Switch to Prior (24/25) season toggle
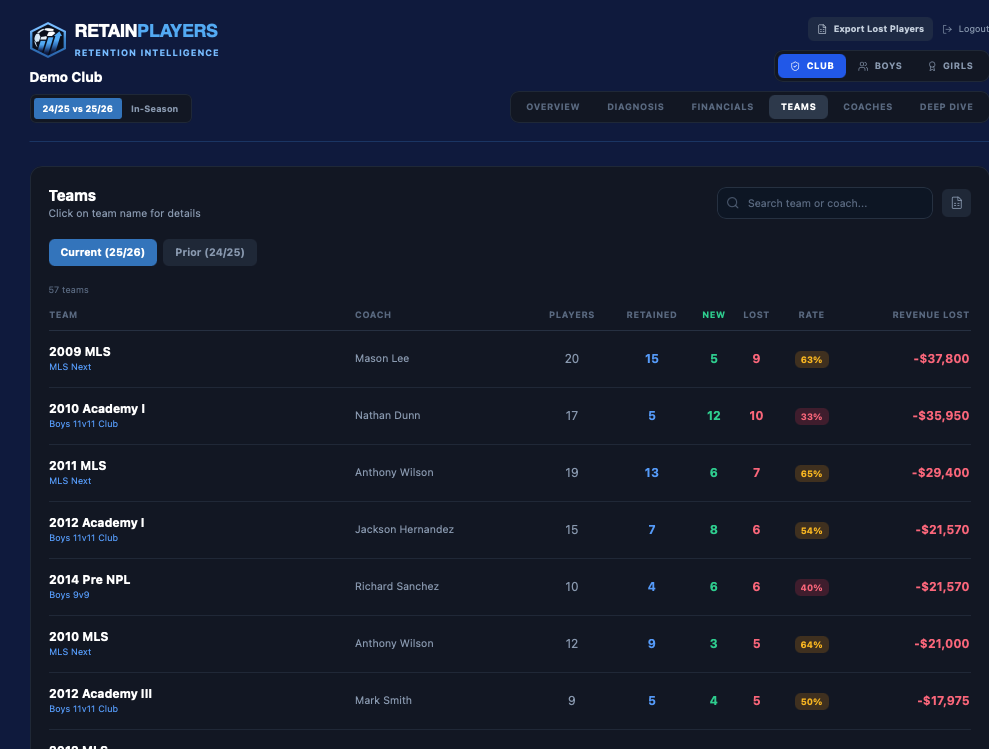Screen dimensions: 989x749 [209, 252]
